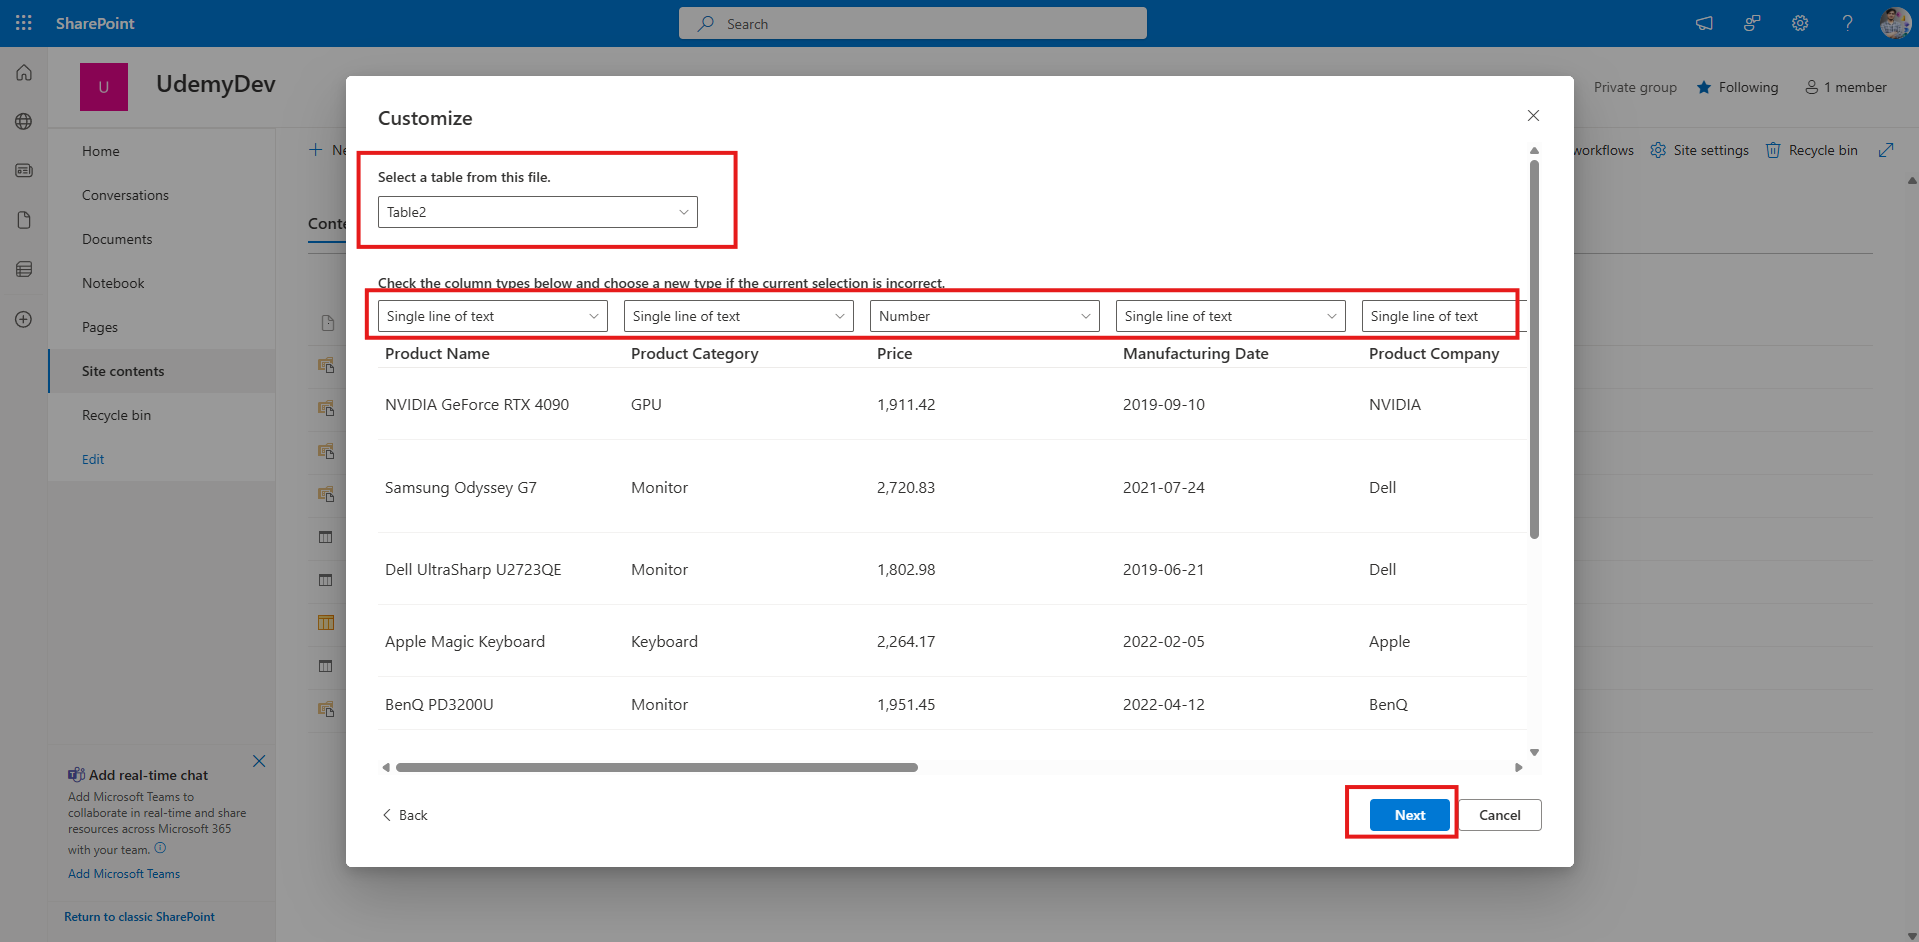This screenshot has width=1919, height=942.
Task: Open the SharePoint app launcher waffle
Action: click(x=24, y=23)
